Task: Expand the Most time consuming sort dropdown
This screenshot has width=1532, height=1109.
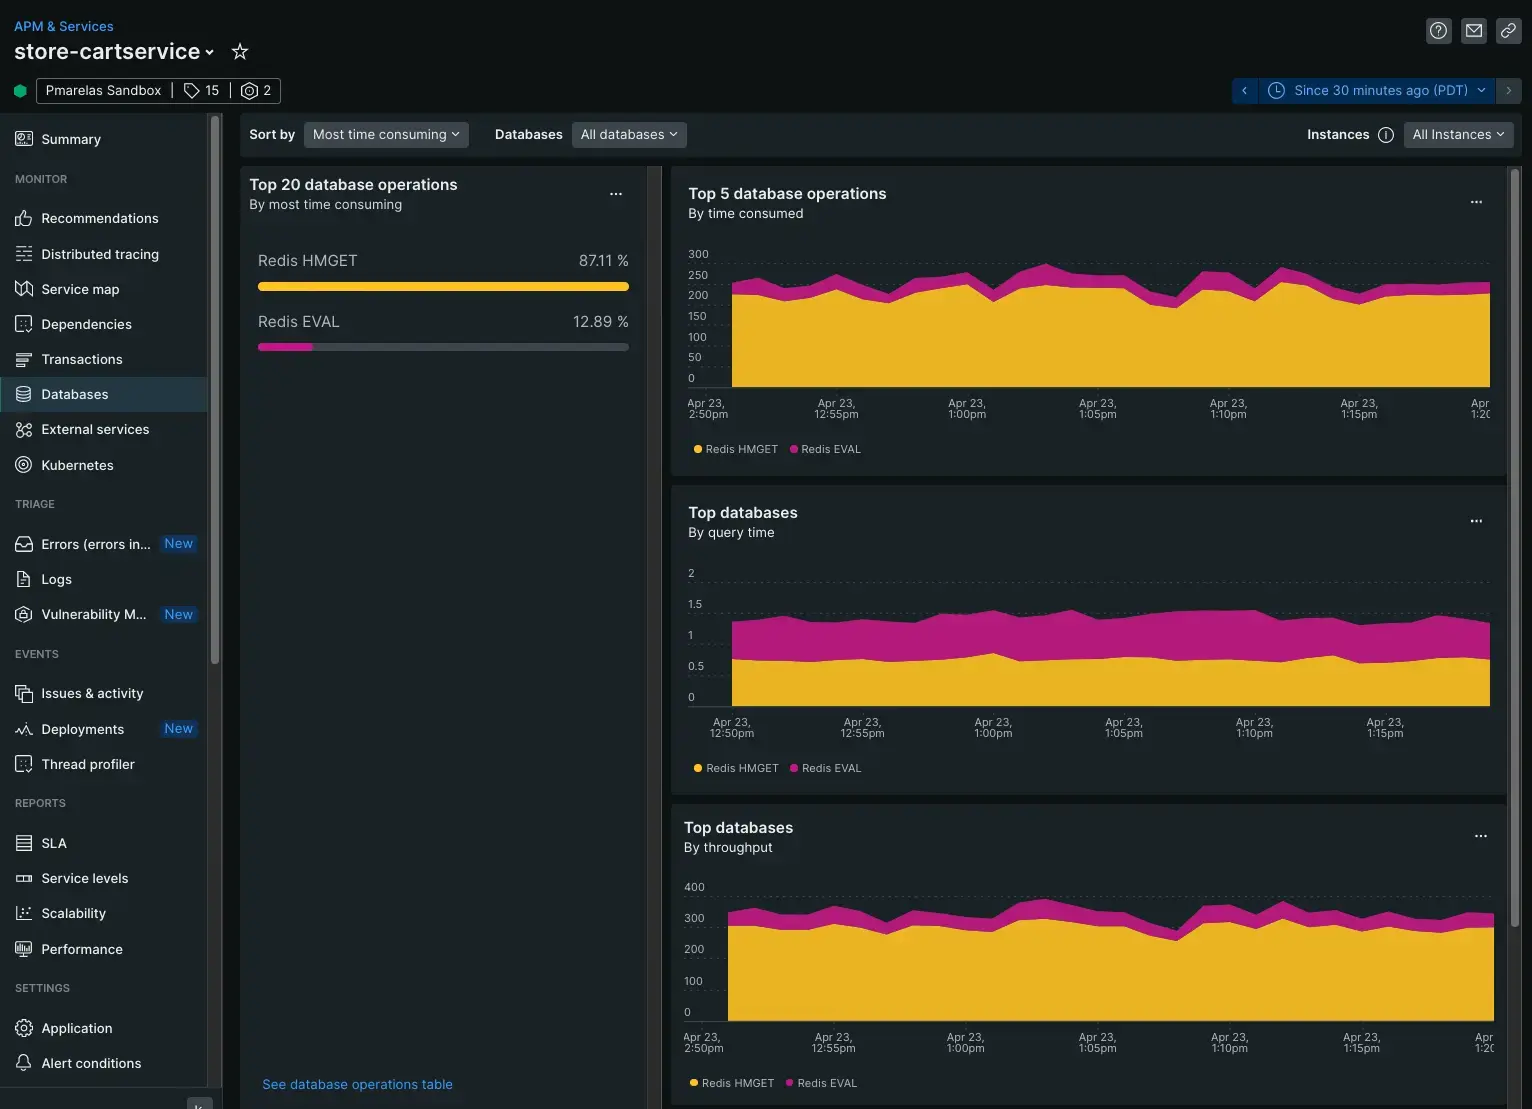Action: [385, 135]
